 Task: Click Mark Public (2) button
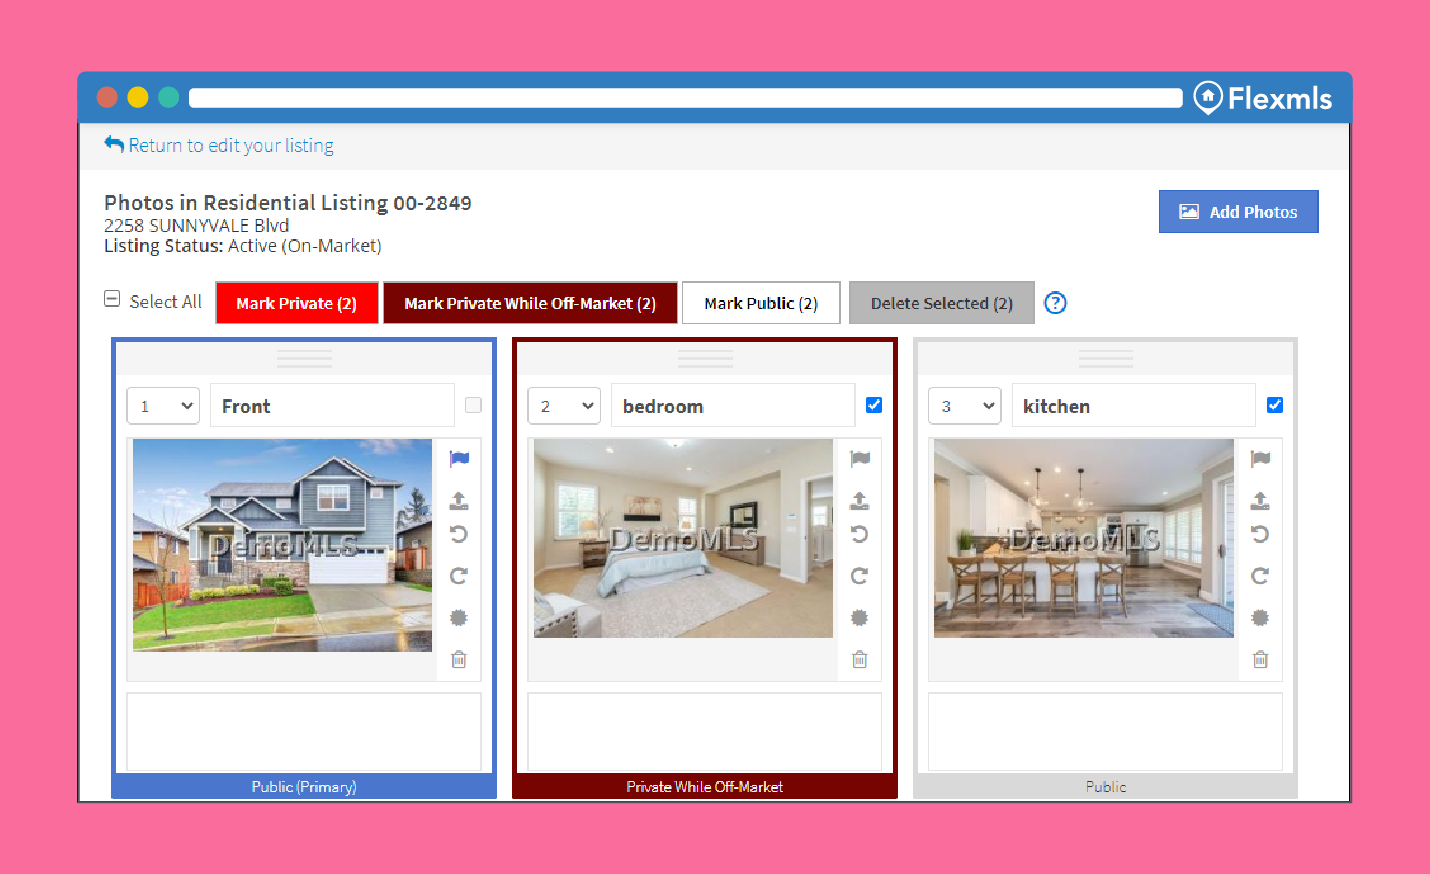coord(761,303)
